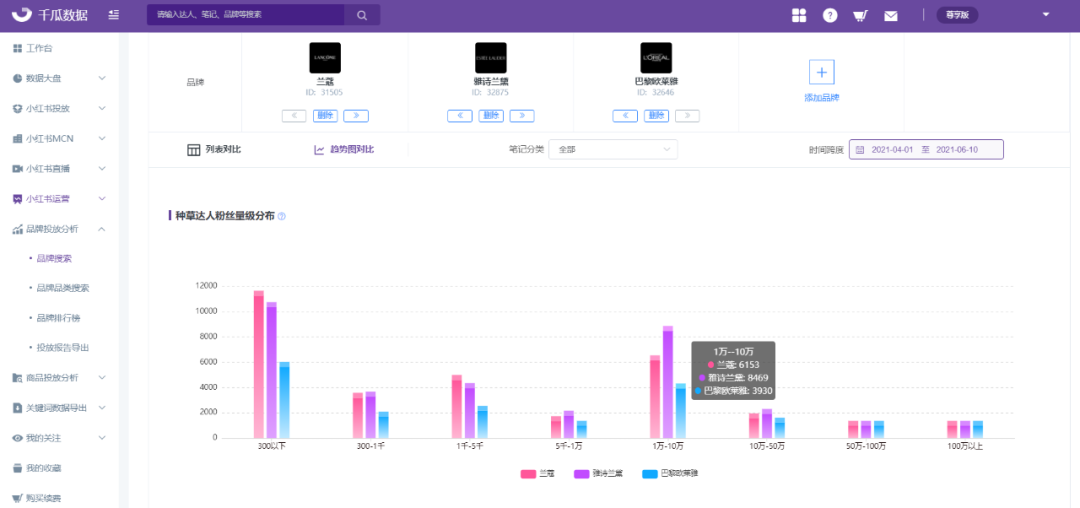The width and height of the screenshot is (1080, 508).
Task: Collapse the sidebar menu icon
Action: coord(114,14)
